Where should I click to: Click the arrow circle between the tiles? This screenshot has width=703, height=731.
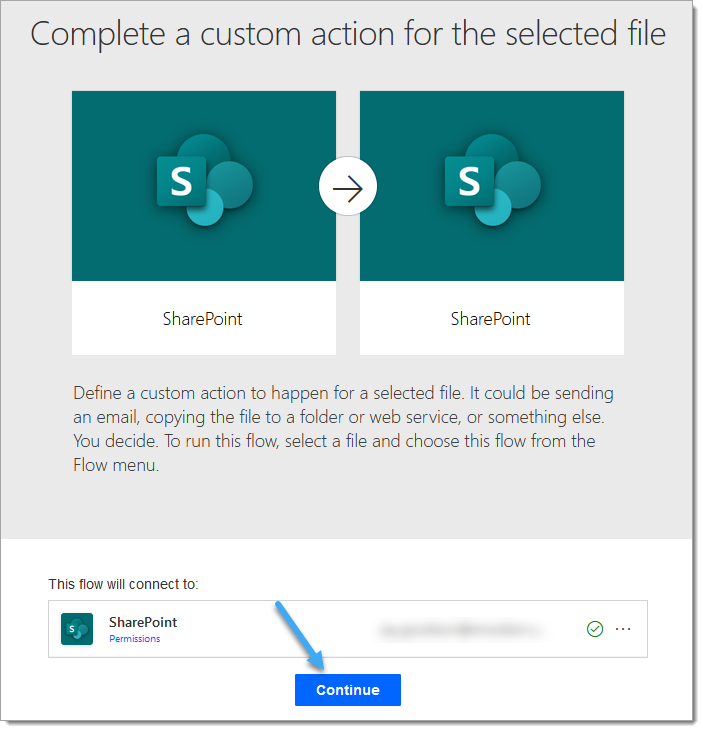click(x=350, y=187)
